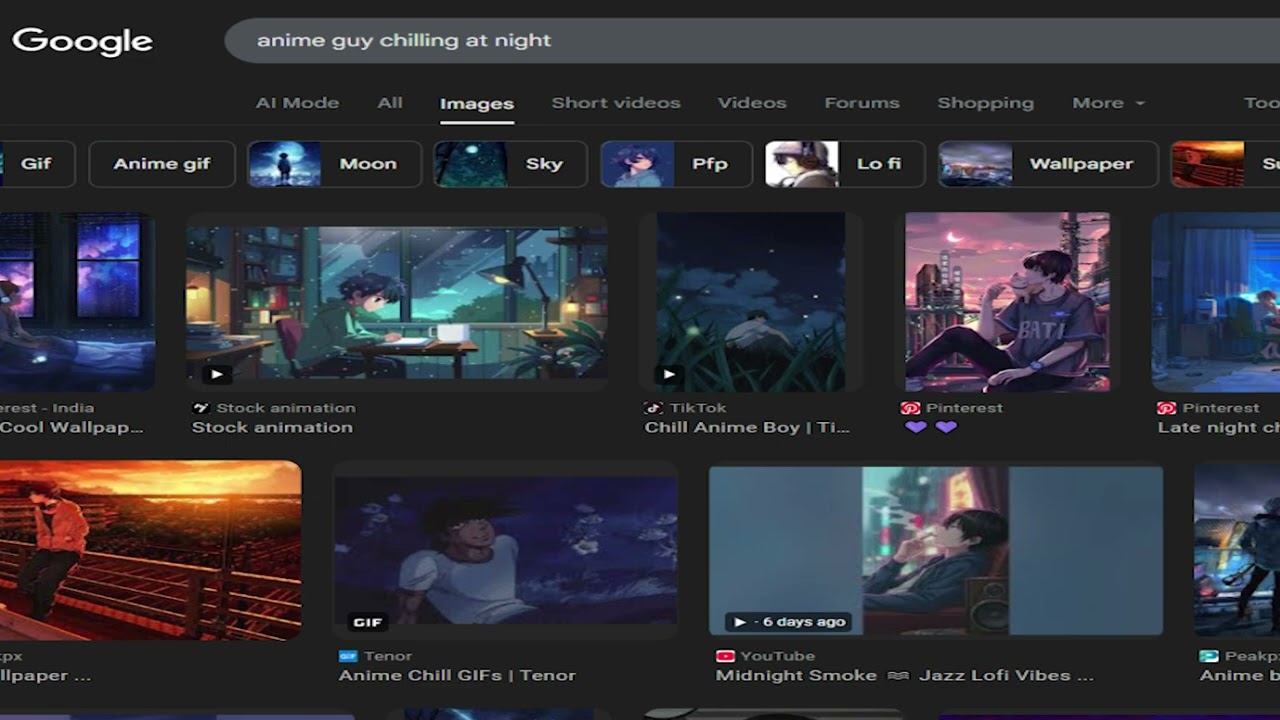Click the Wallpaper chip thumbnail image
This screenshot has width=1280, height=720.
click(x=975, y=164)
